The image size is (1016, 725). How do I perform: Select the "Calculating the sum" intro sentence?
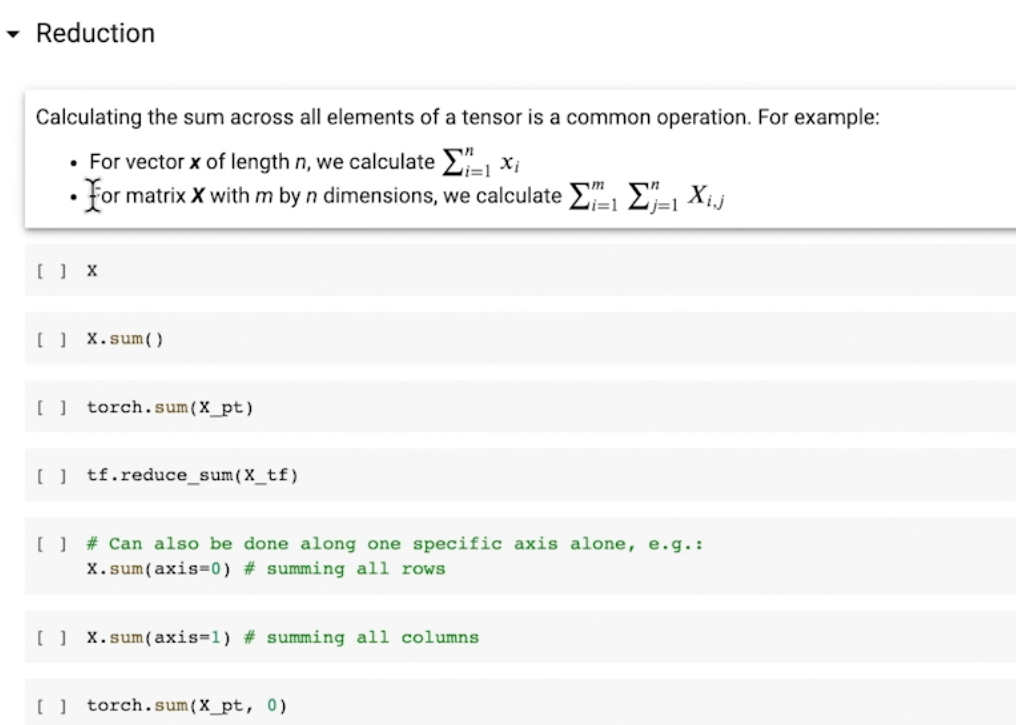457,117
